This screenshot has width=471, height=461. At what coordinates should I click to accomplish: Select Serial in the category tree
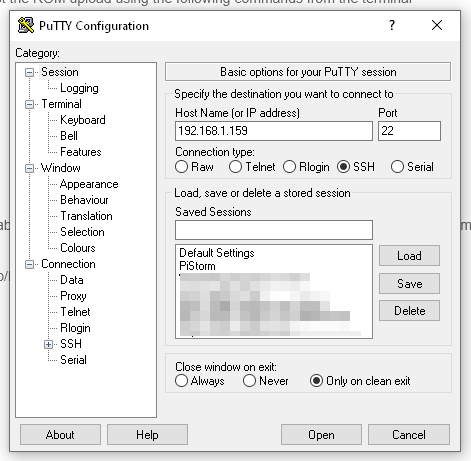pos(73,360)
